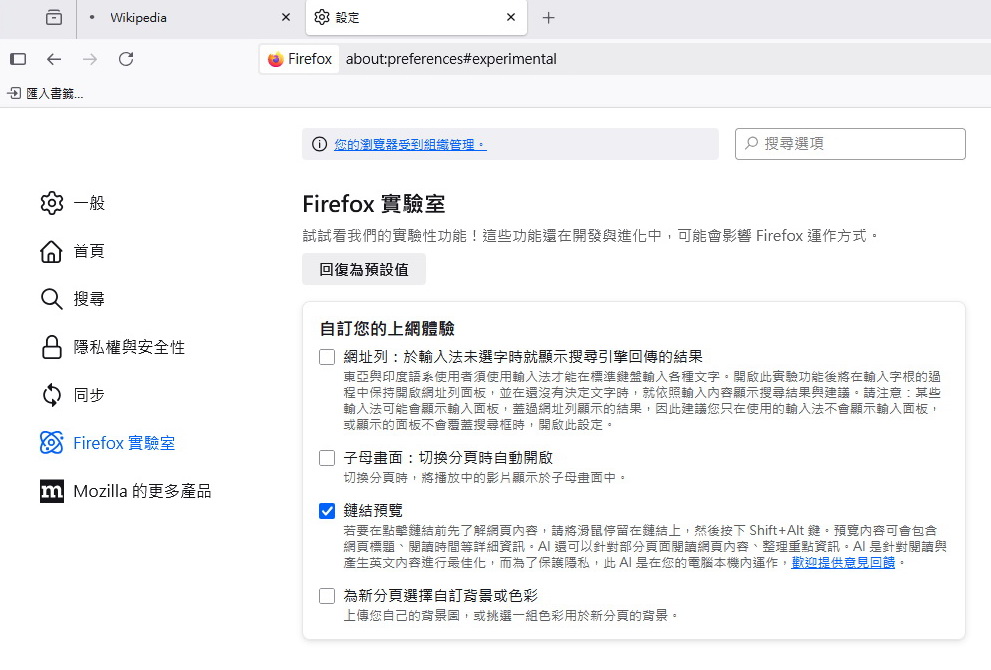Click the Firefox identity icon in the address bar
The image size is (991, 670).
pos(276,59)
